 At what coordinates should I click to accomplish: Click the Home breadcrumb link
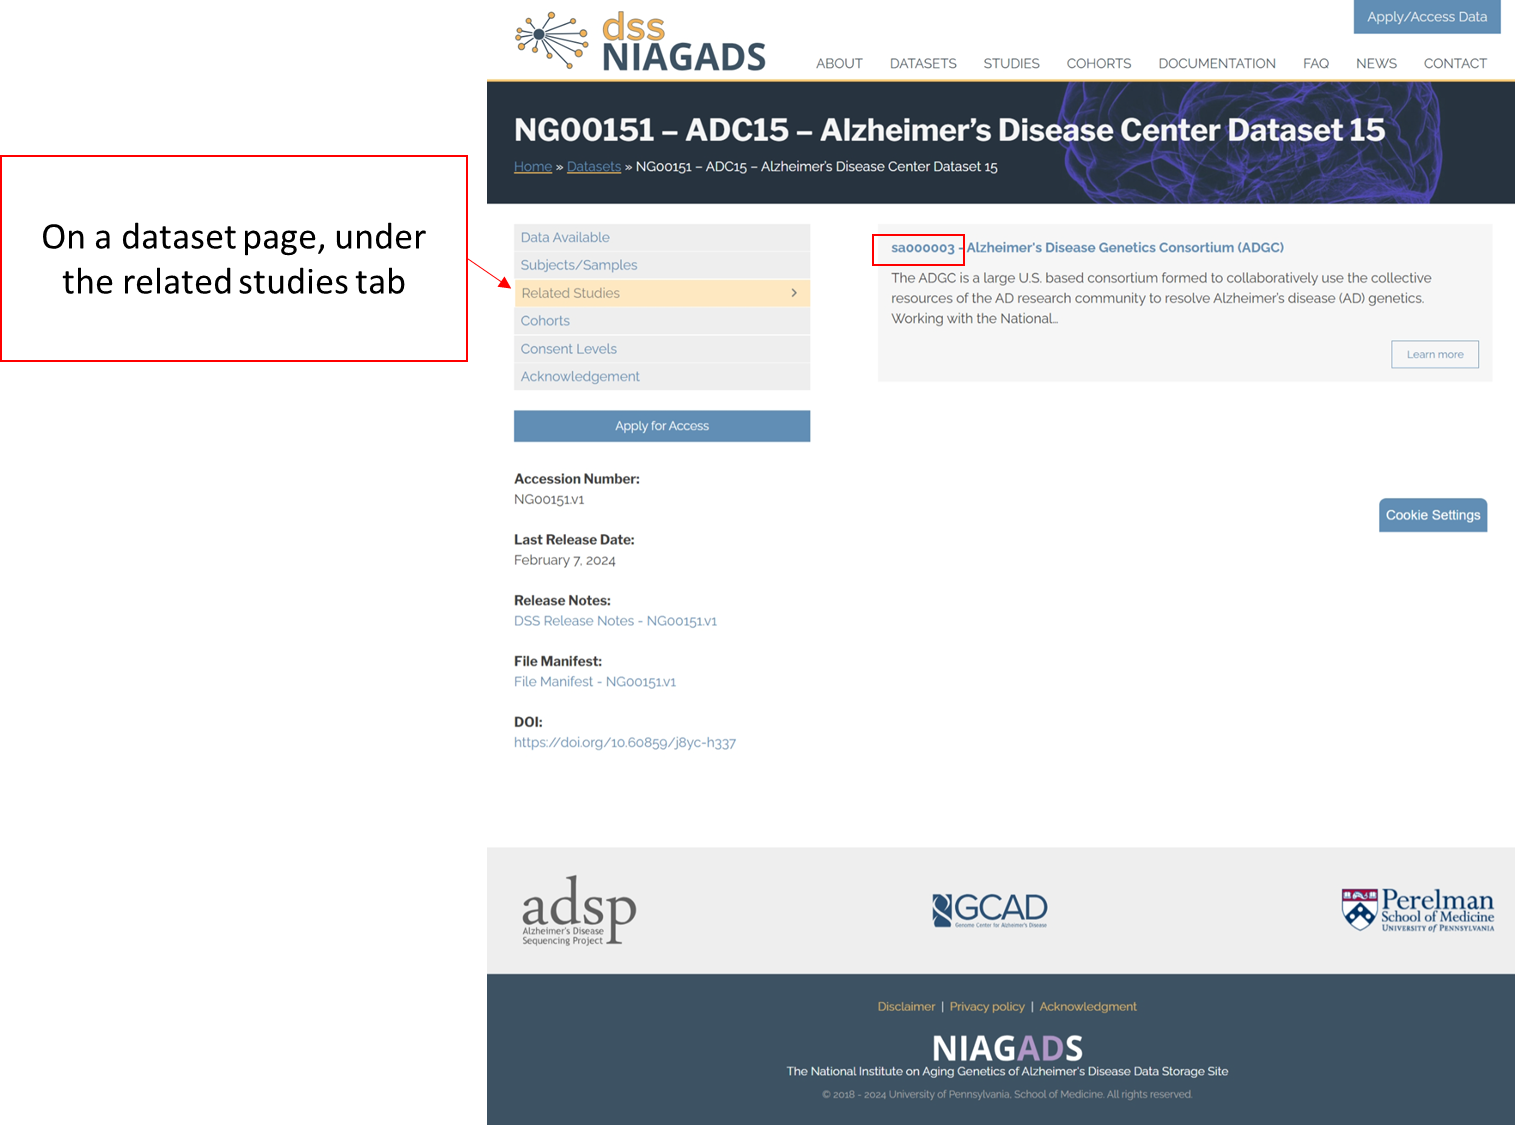[532, 167]
